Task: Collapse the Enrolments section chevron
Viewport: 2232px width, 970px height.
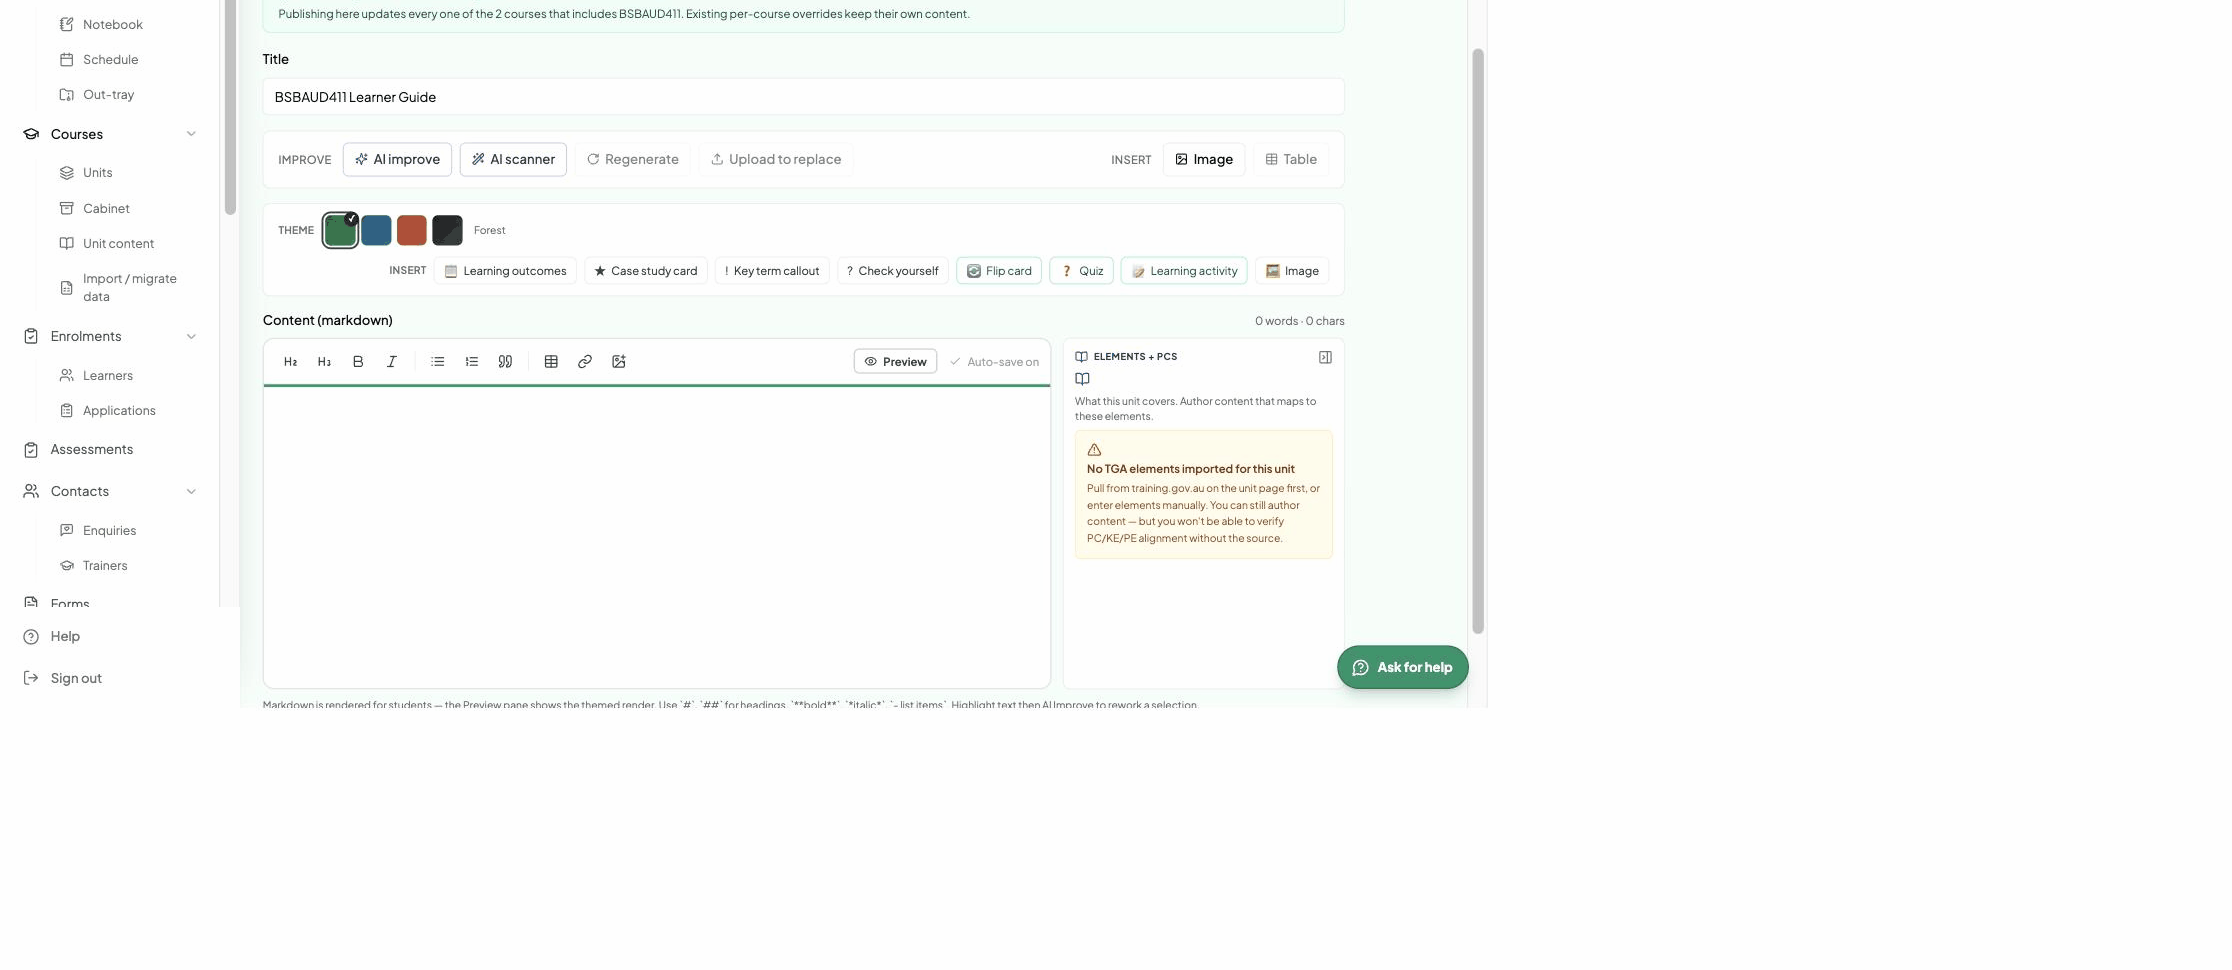Action: (191, 337)
